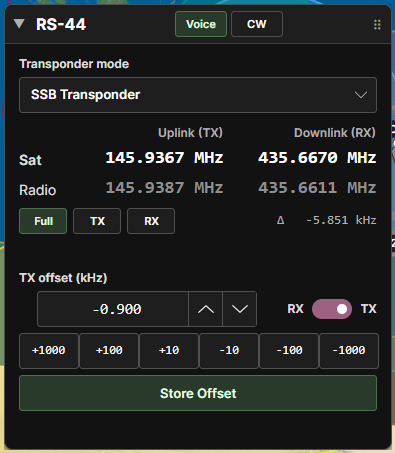Select RX-only doppler tracking button
Screen dimensions: 395x453
(x=151, y=221)
